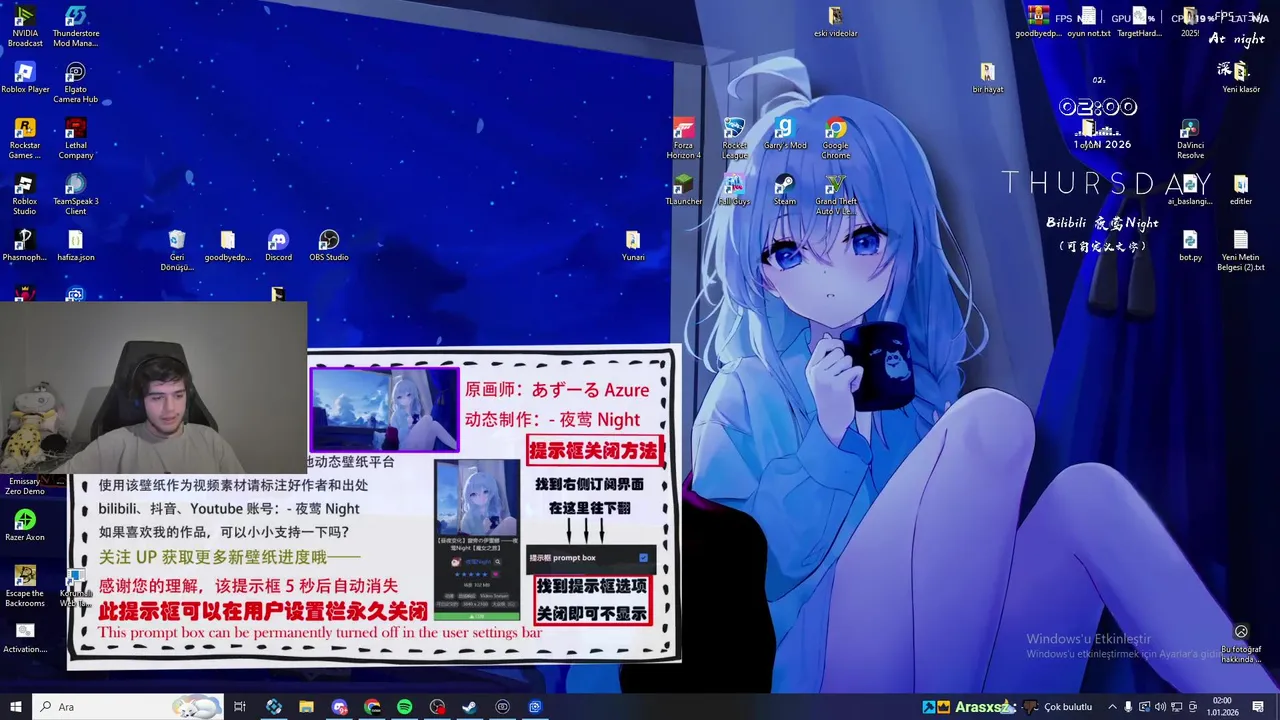The width and height of the screenshot is (1280, 720).
Task: Select Escape the Backrooms desktop icon
Action: coord(25,586)
